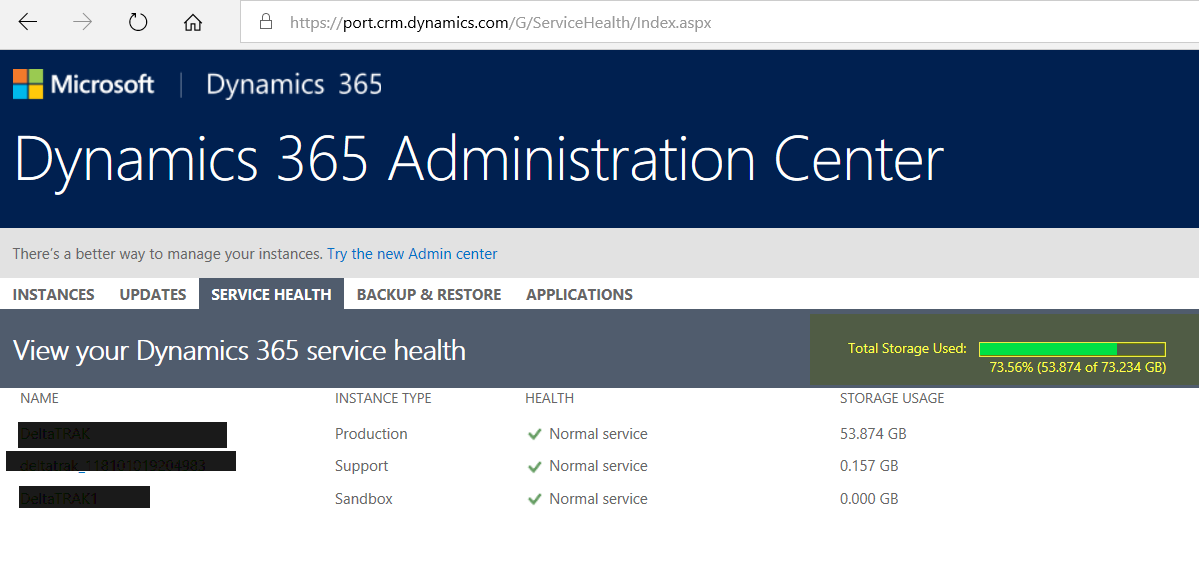Click the 73.56% storage summary text
The width and height of the screenshot is (1199, 562).
tap(1077, 368)
